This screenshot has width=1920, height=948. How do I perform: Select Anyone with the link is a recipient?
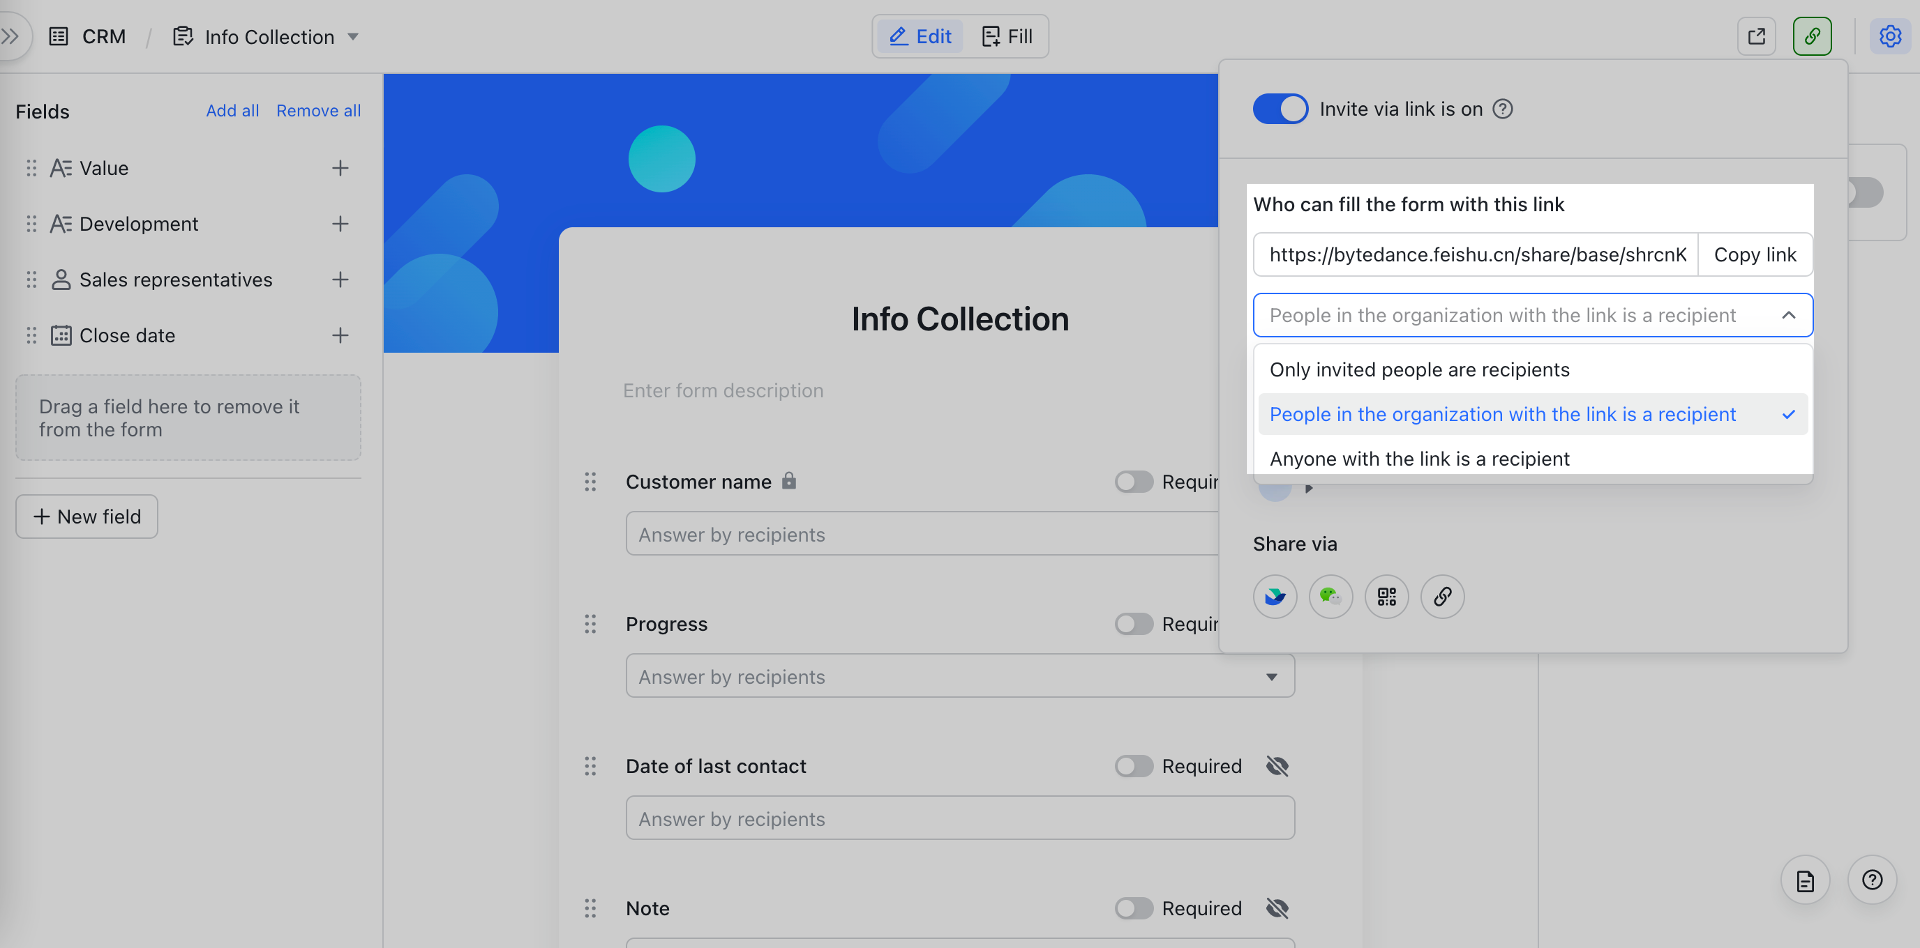point(1419,458)
